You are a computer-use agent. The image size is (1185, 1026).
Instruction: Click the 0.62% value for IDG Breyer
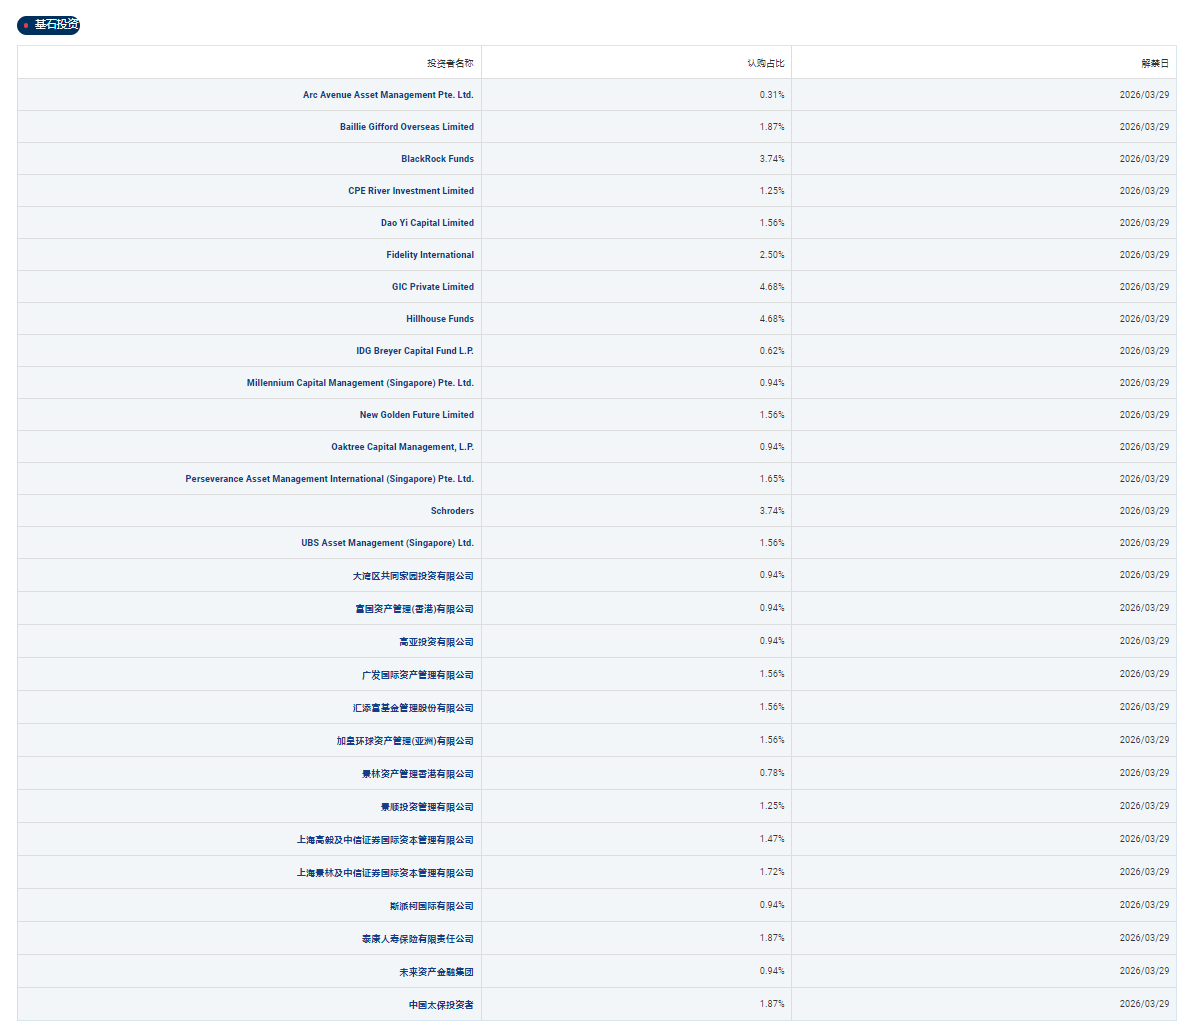(x=772, y=351)
